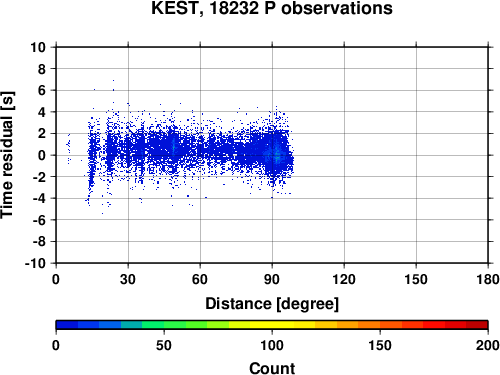Click the isolated data points near 5 degrees
This screenshot has height=375, width=500.
coord(69,148)
